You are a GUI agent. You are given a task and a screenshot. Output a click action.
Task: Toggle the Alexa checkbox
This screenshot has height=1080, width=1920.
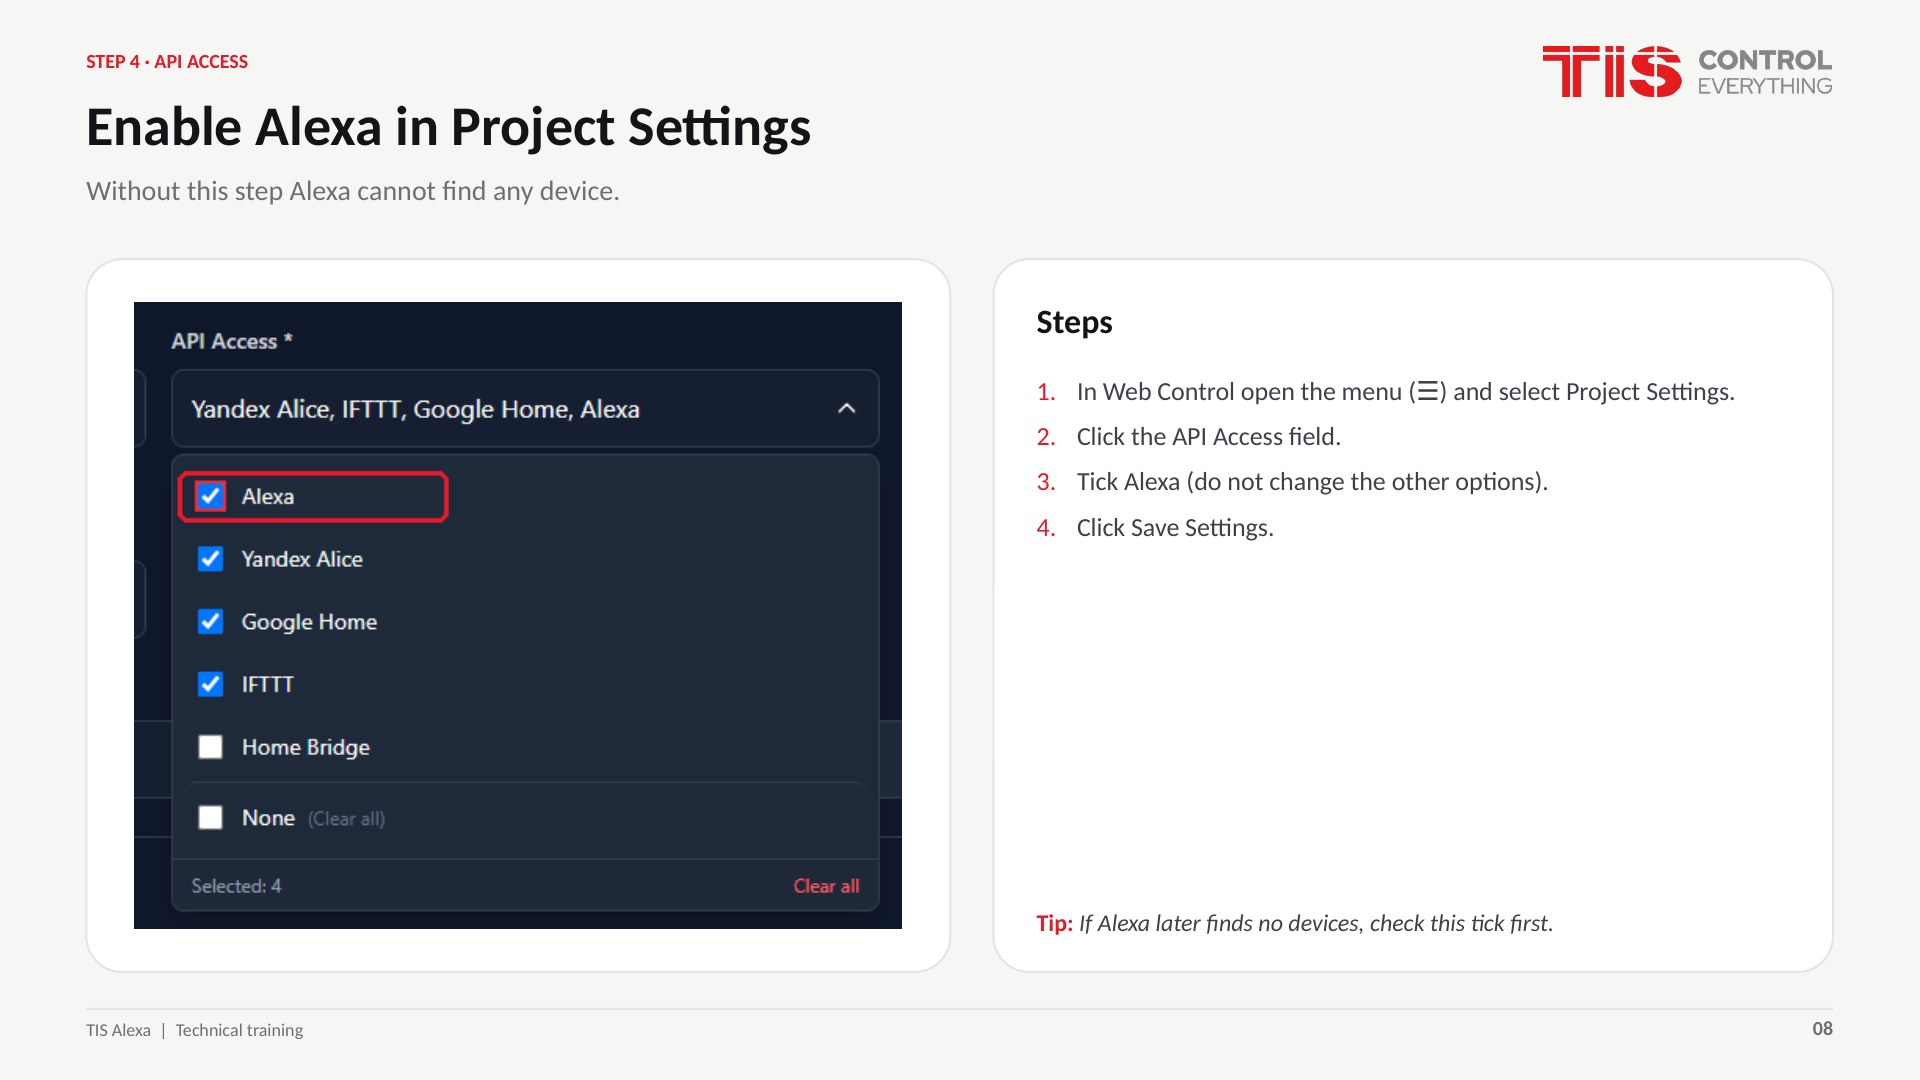point(210,496)
